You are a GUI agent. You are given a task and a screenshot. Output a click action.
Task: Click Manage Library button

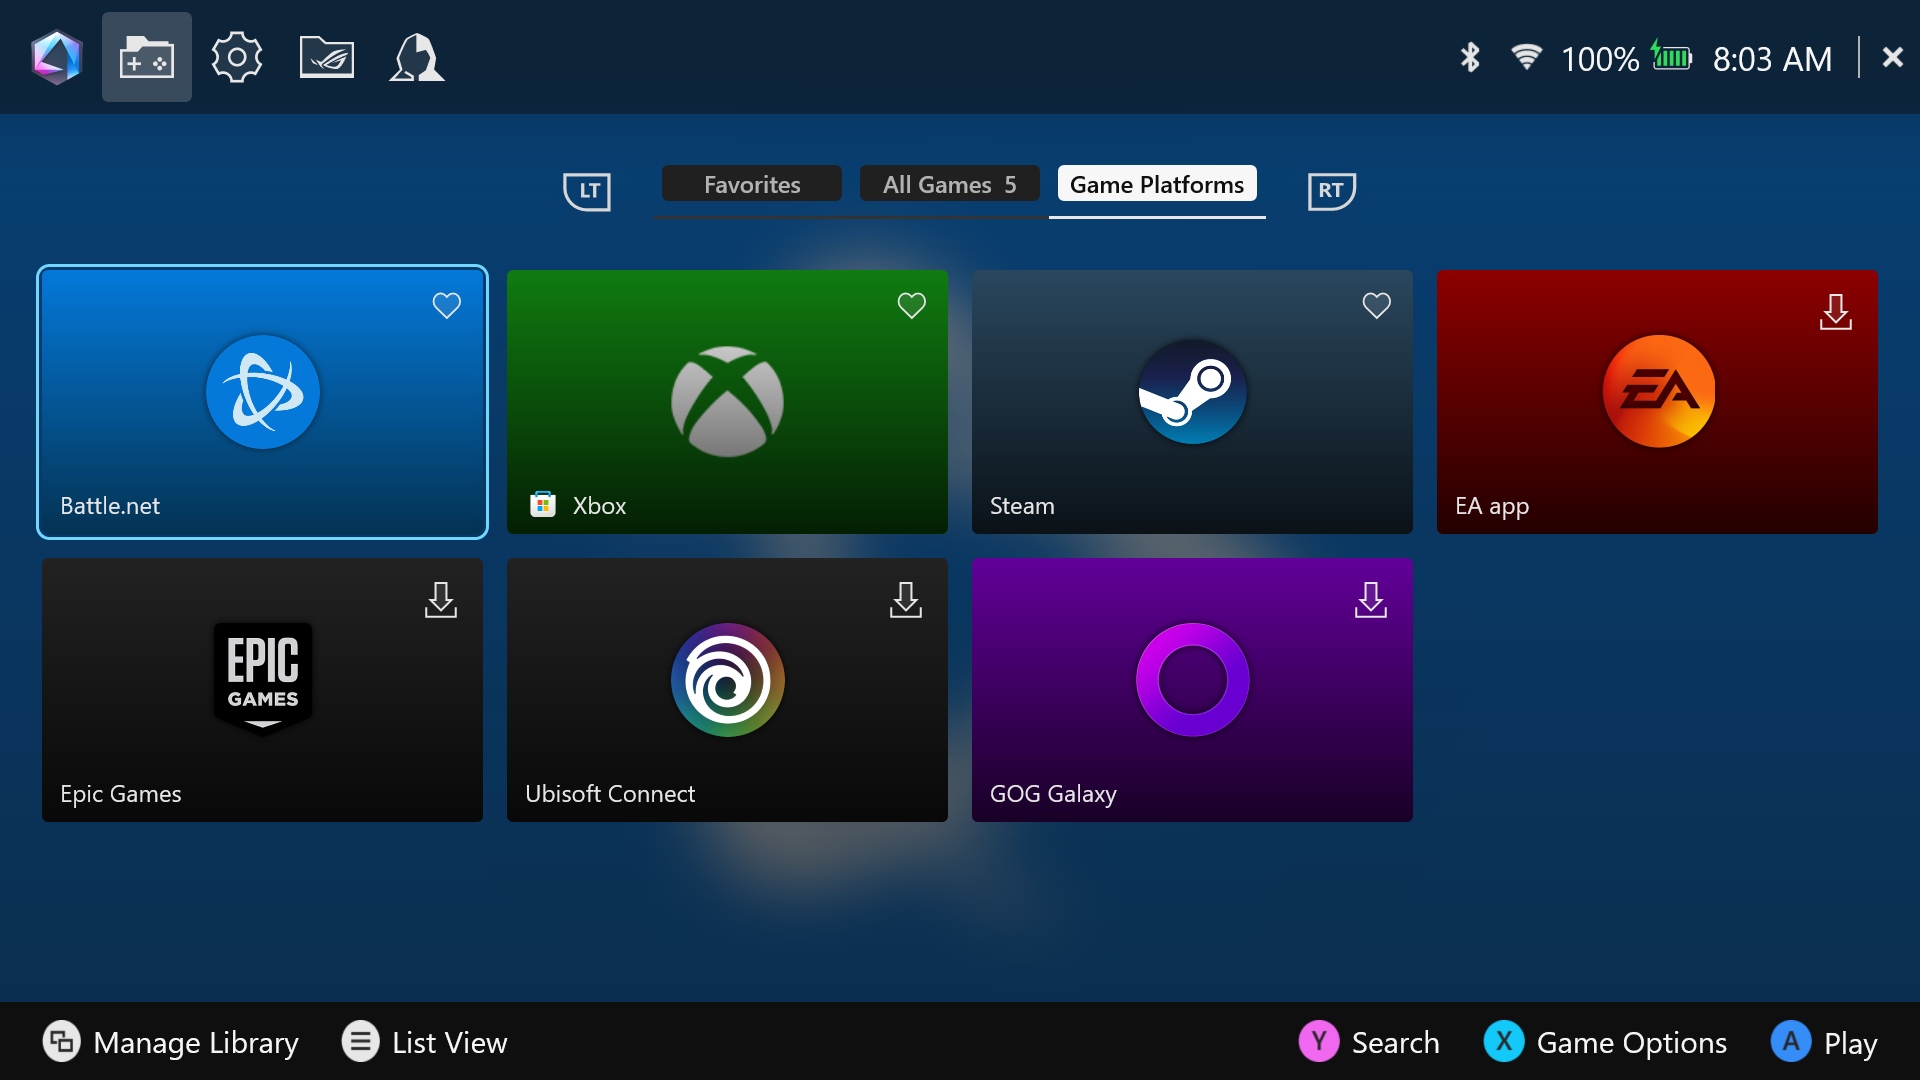[170, 1042]
